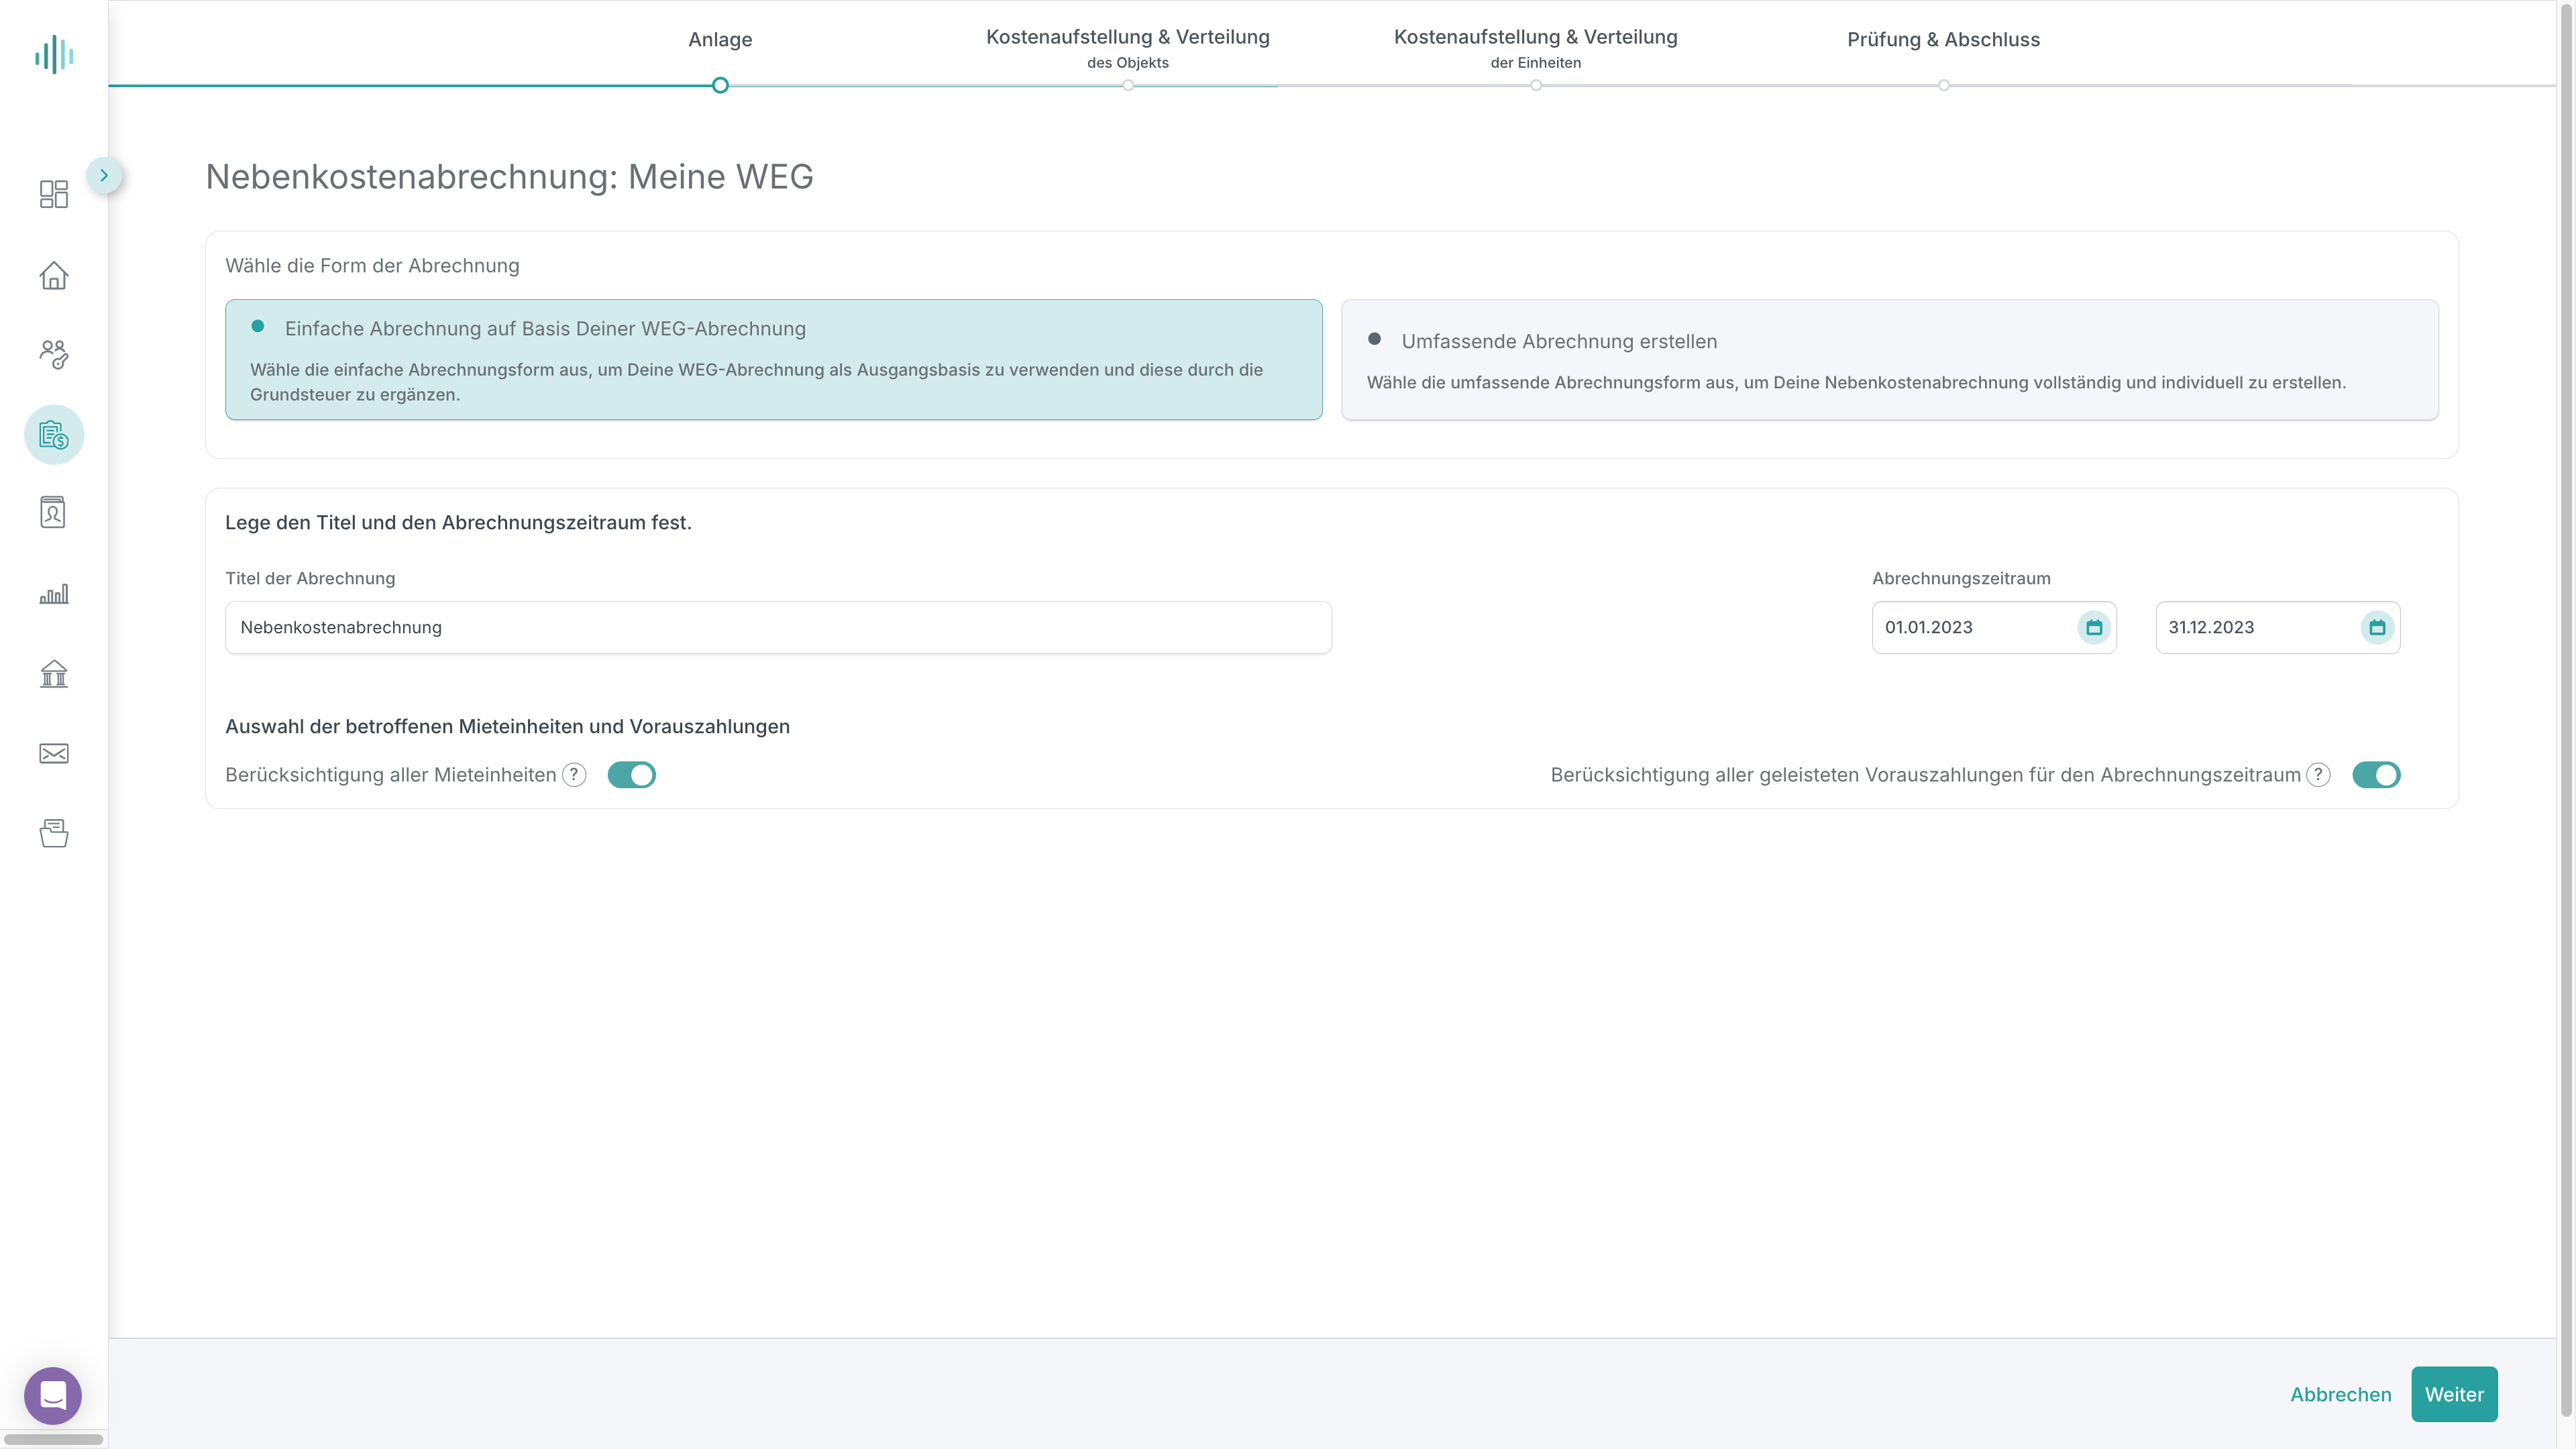Go to Kostenaufstellung & Verteilung der Einheiten step
The width and height of the screenshot is (2576, 1449).
coord(1536,48)
